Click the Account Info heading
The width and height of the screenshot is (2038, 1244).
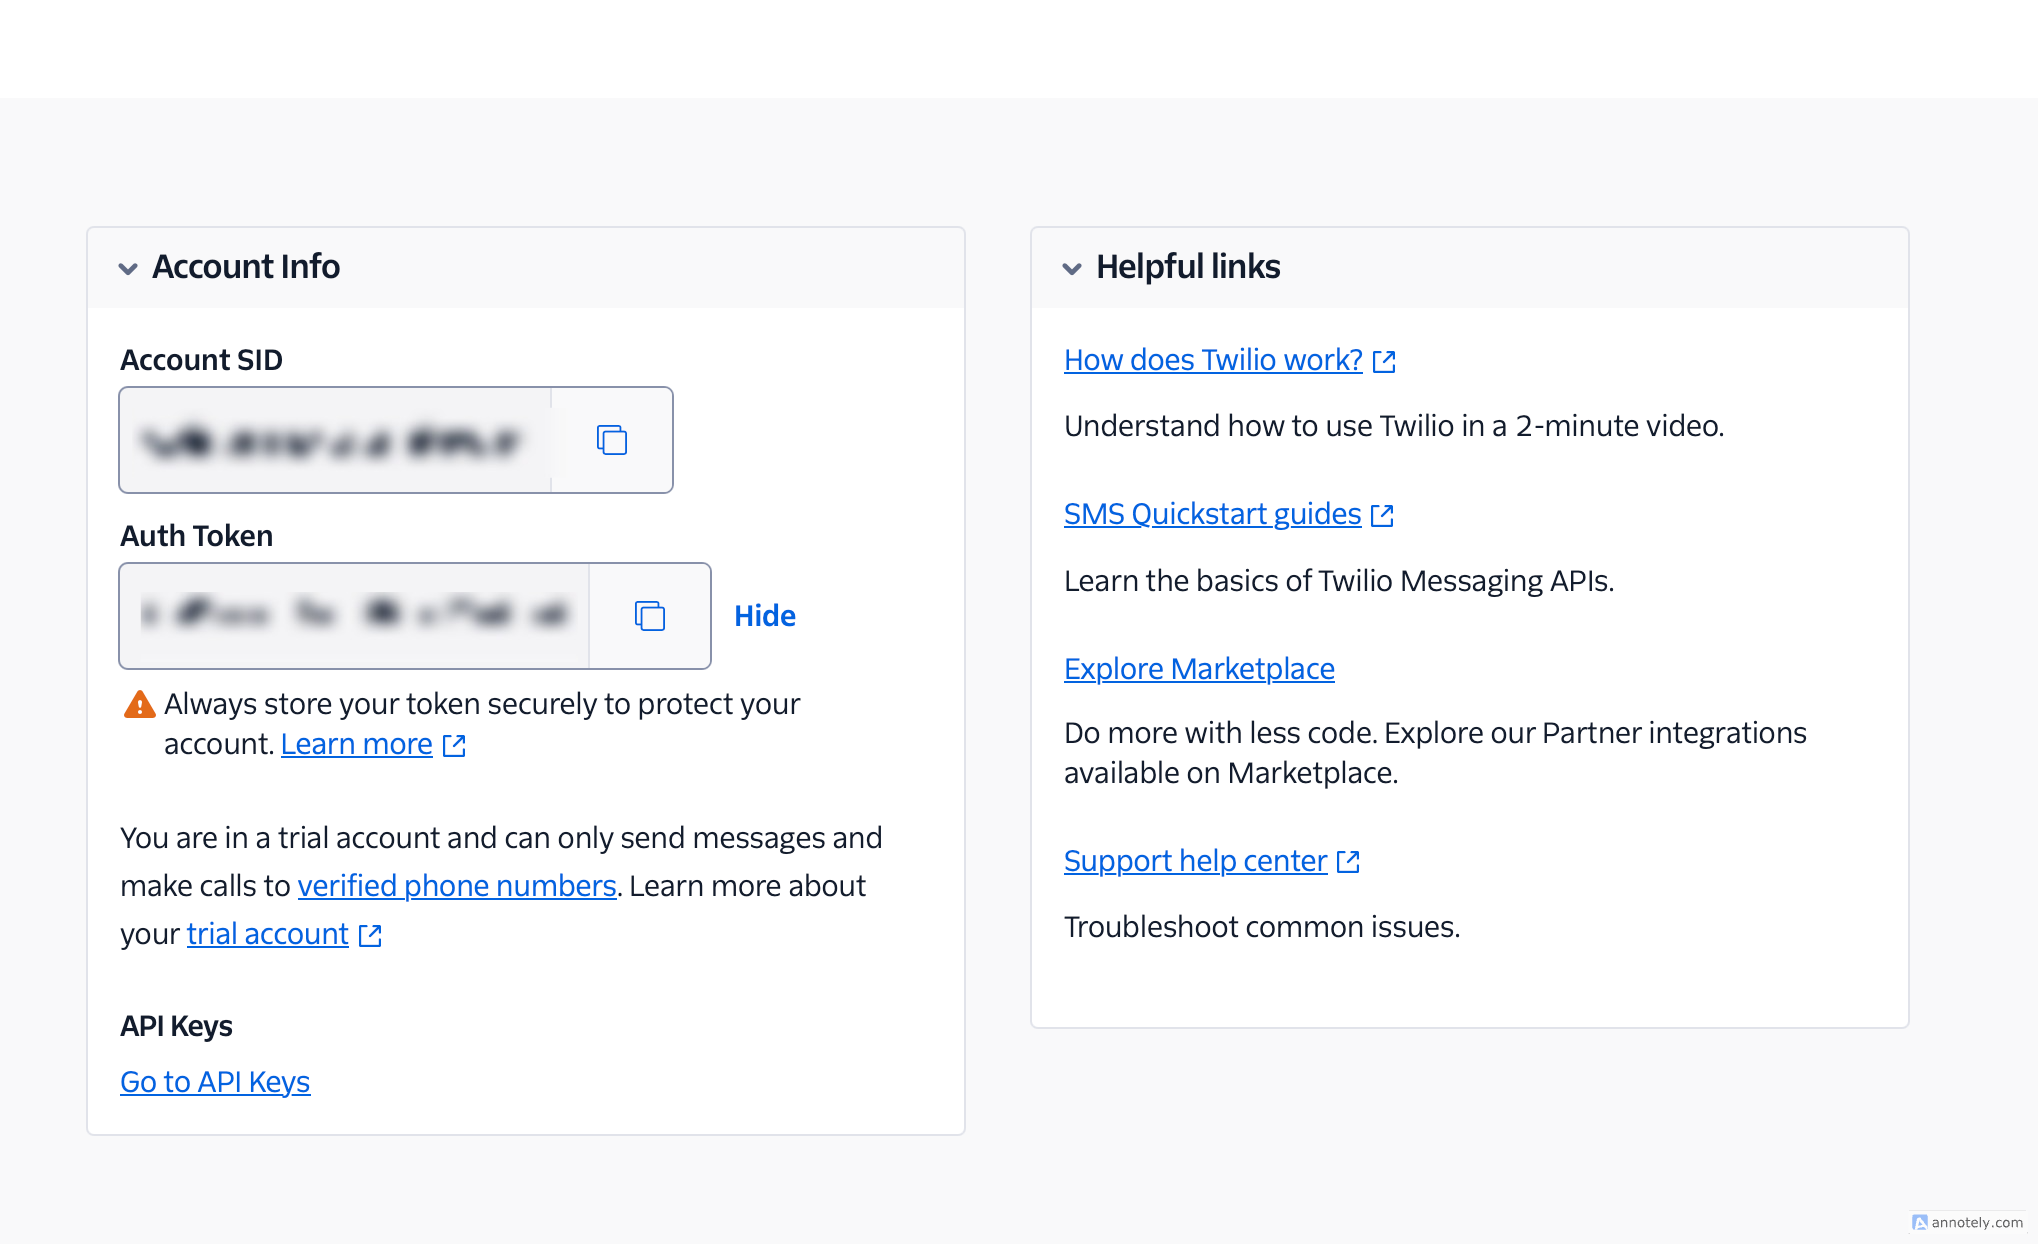click(x=246, y=267)
